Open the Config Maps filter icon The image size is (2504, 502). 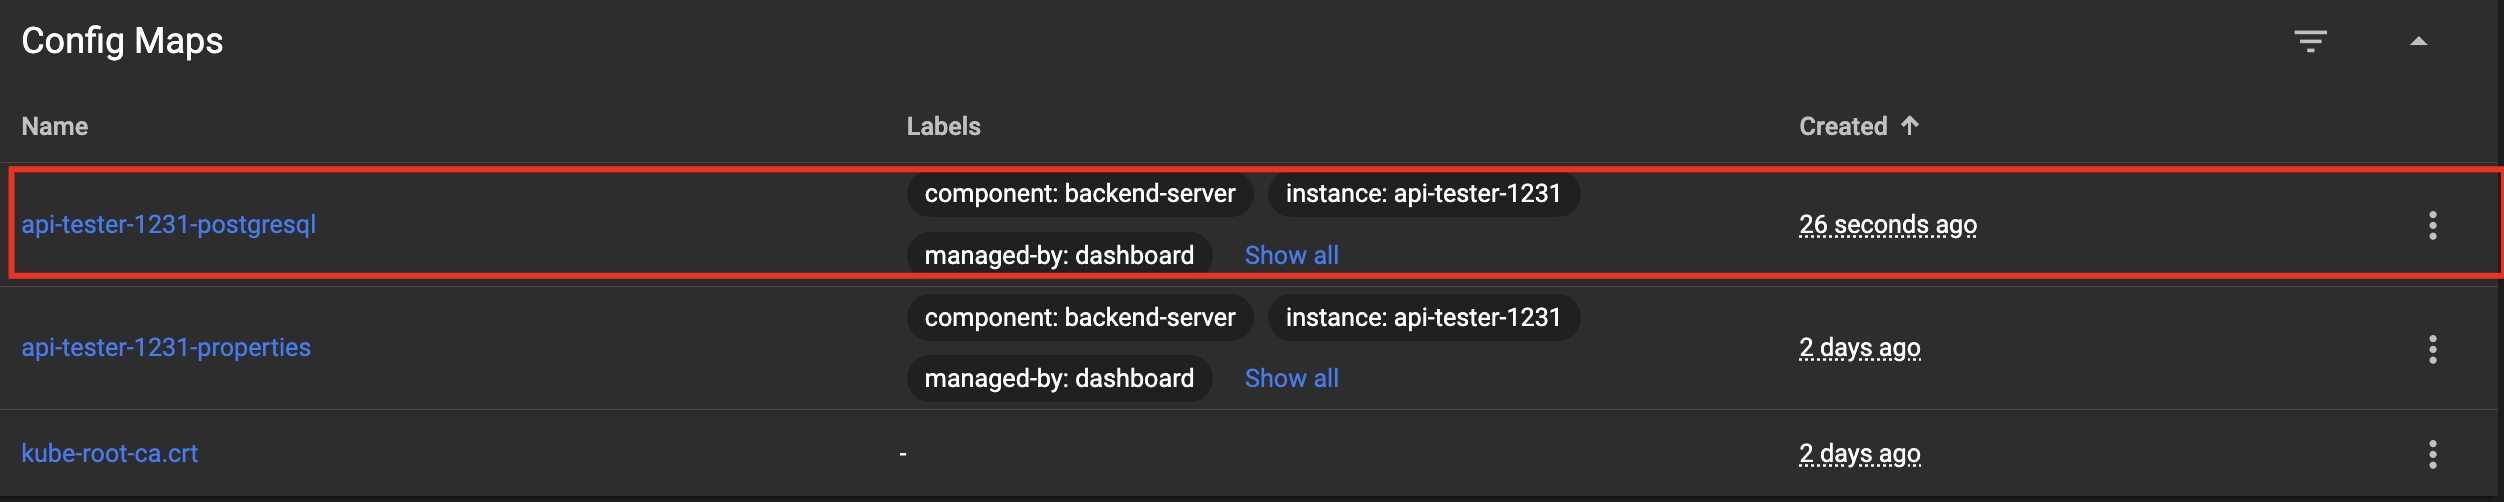click(x=2310, y=41)
